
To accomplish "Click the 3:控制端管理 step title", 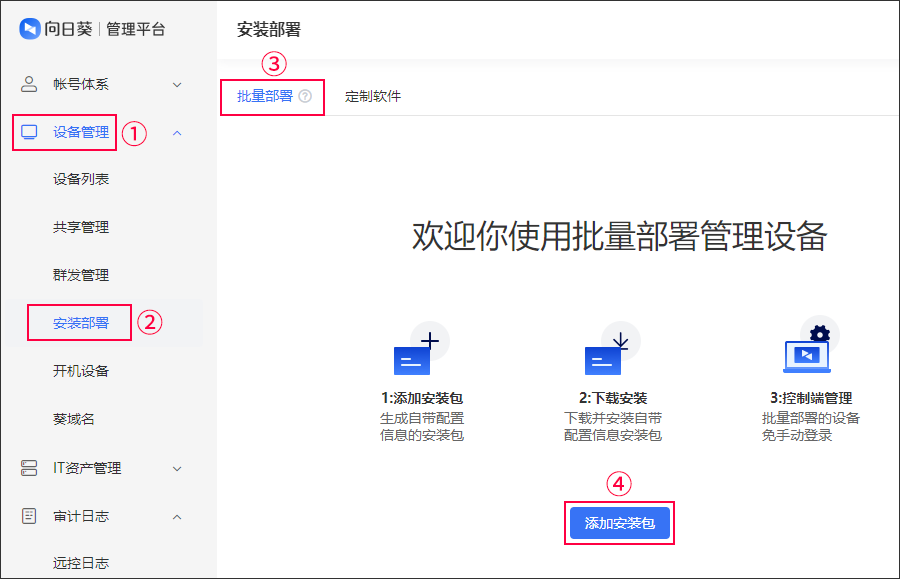I will pyautogui.click(x=811, y=398).
